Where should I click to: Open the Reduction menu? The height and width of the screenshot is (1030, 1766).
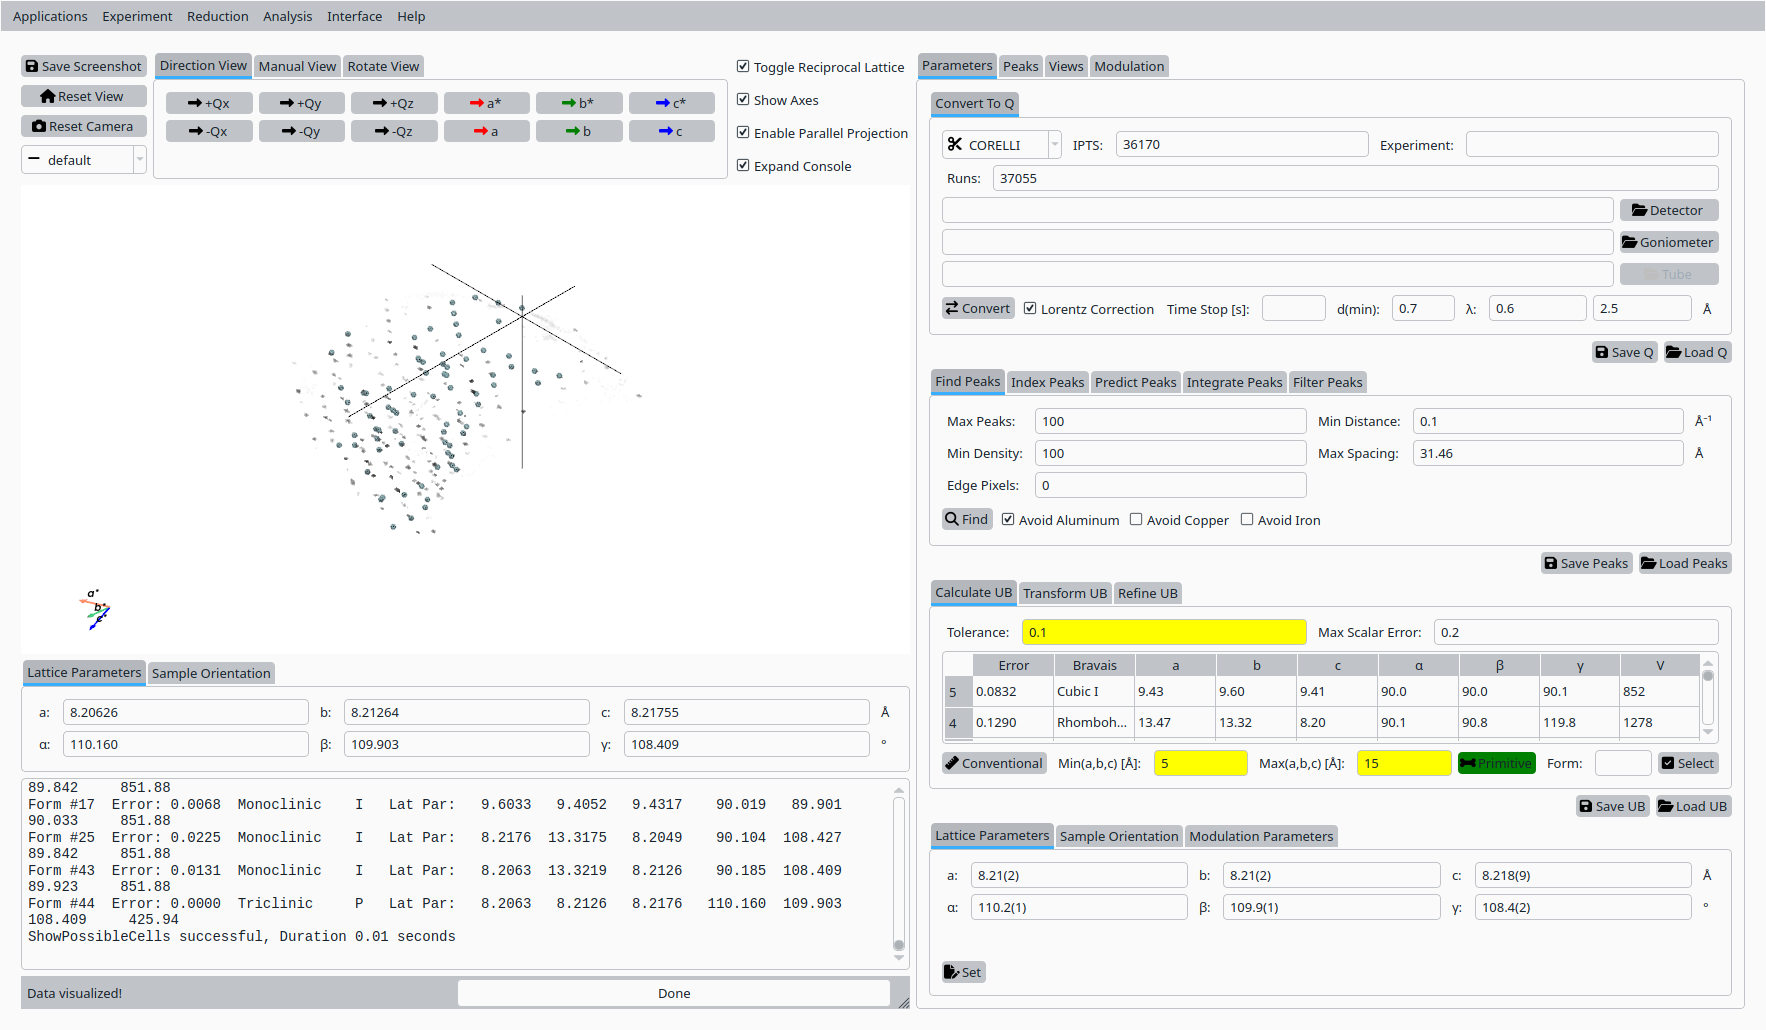217,16
